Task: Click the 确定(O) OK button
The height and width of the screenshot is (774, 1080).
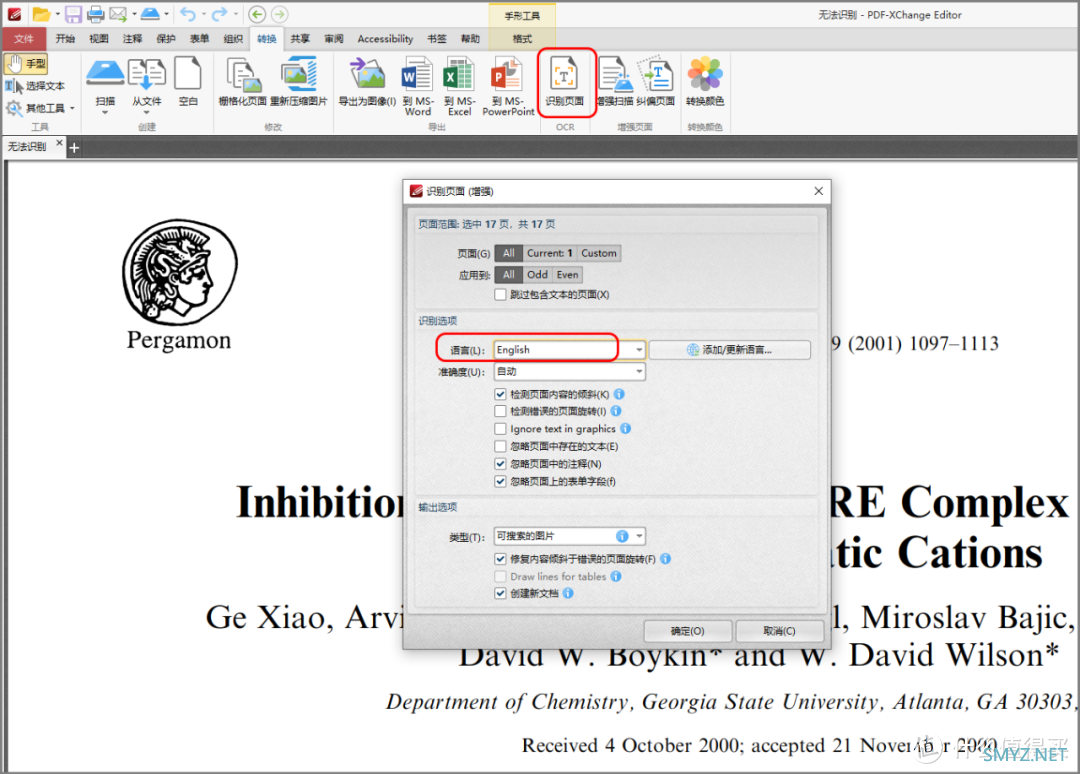Action: tap(687, 631)
